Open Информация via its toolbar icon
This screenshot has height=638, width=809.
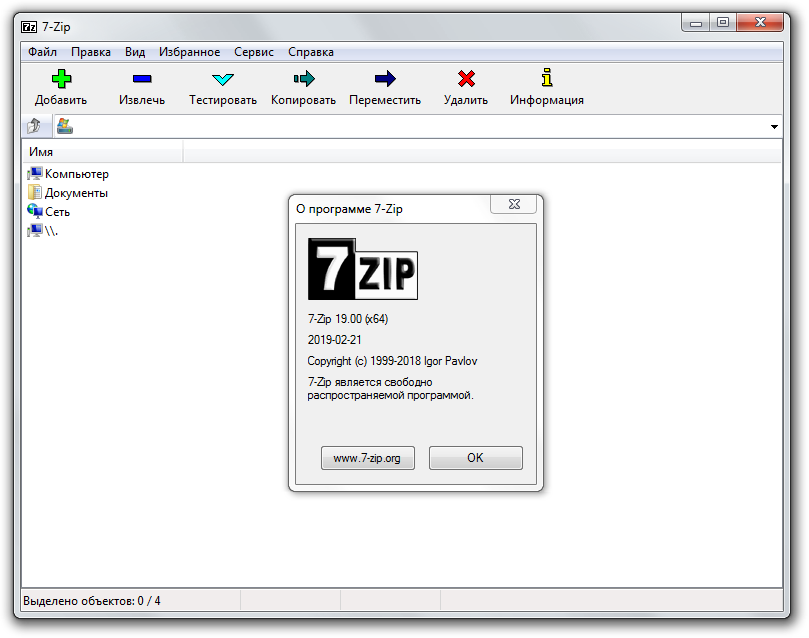coord(546,77)
